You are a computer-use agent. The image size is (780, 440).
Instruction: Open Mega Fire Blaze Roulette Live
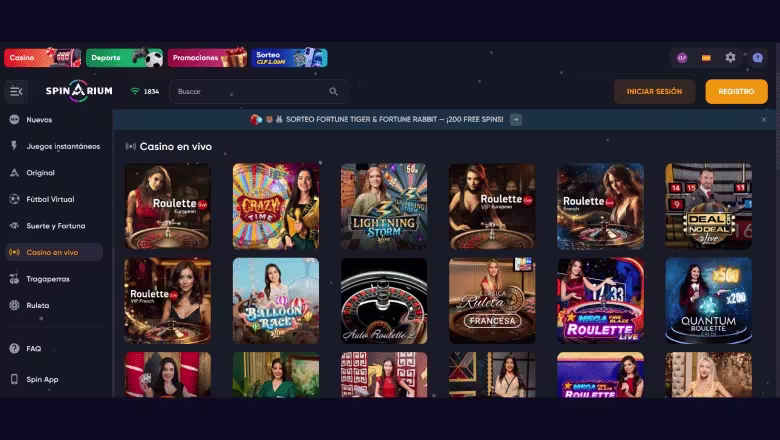pos(600,301)
